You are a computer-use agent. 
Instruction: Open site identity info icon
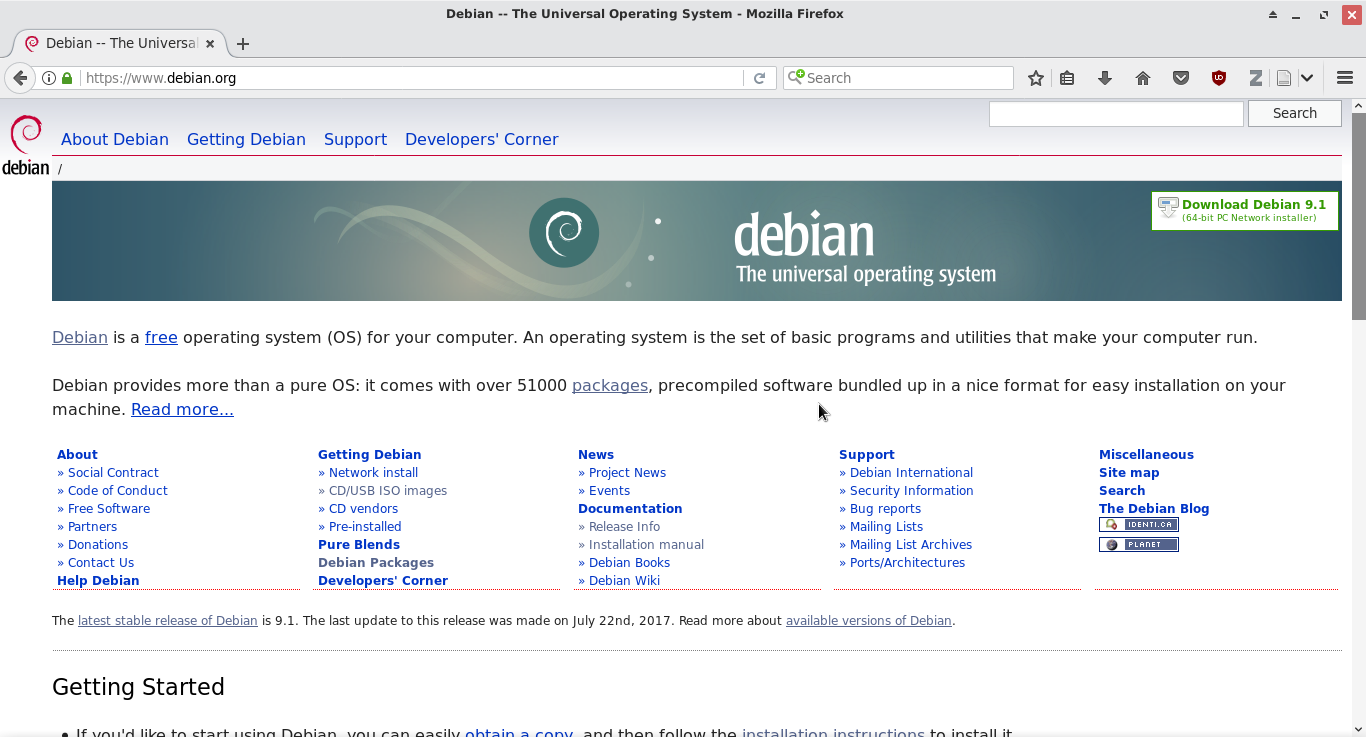point(49,78)
